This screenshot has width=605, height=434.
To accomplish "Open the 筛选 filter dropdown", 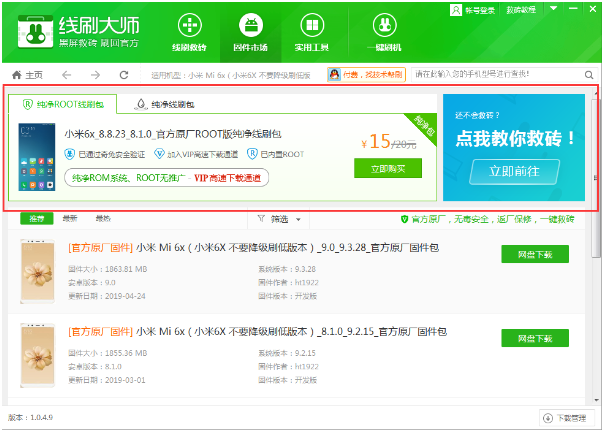I will [x=279, y=219].
